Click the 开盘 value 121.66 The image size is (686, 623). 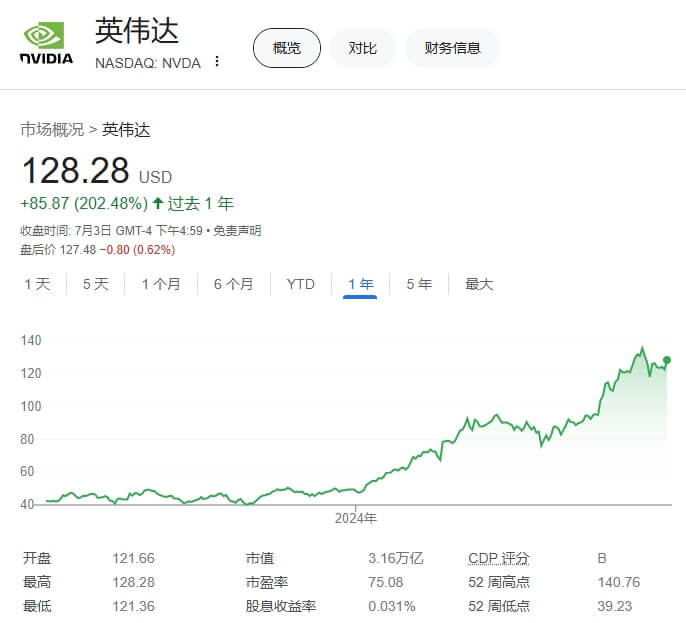(x=133, y=558)
